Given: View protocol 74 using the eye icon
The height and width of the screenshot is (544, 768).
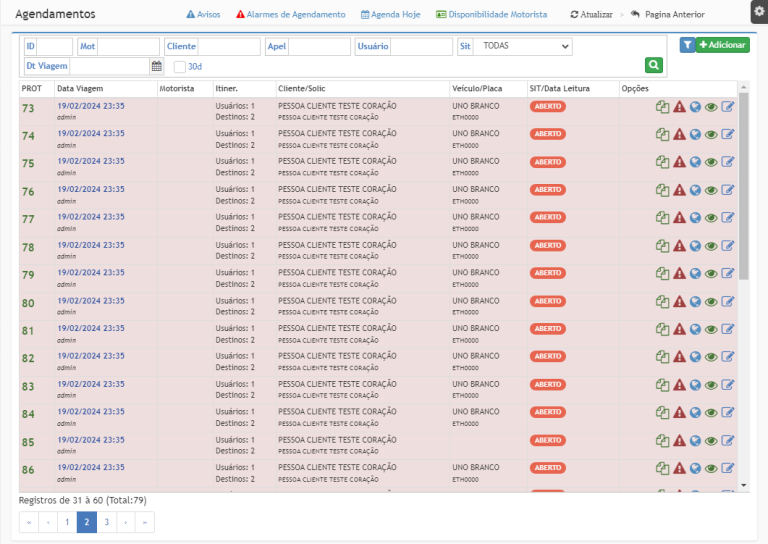Looking at the screenshot, I should click(711, 135).
